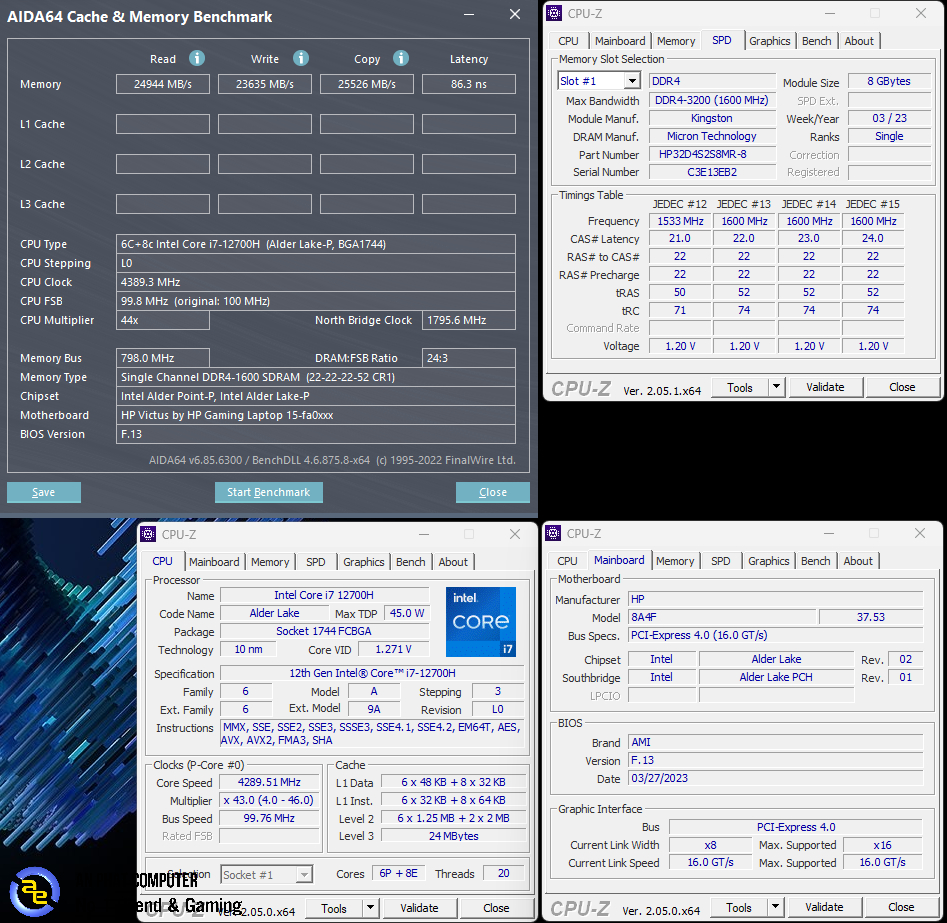947x923 pixels.
Task: Switch to CPU tab in the CPU-Z SPD window
Action: click(568, 41)
